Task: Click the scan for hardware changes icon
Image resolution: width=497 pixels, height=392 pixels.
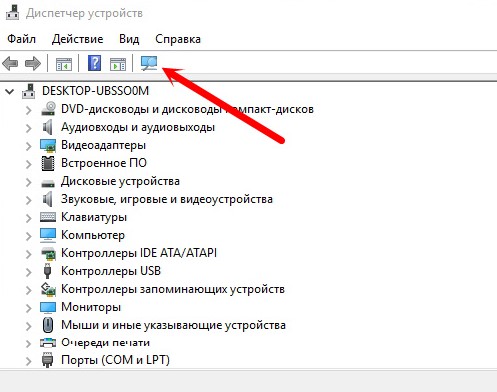Action: pyautogui.click(x=149, y=63)
